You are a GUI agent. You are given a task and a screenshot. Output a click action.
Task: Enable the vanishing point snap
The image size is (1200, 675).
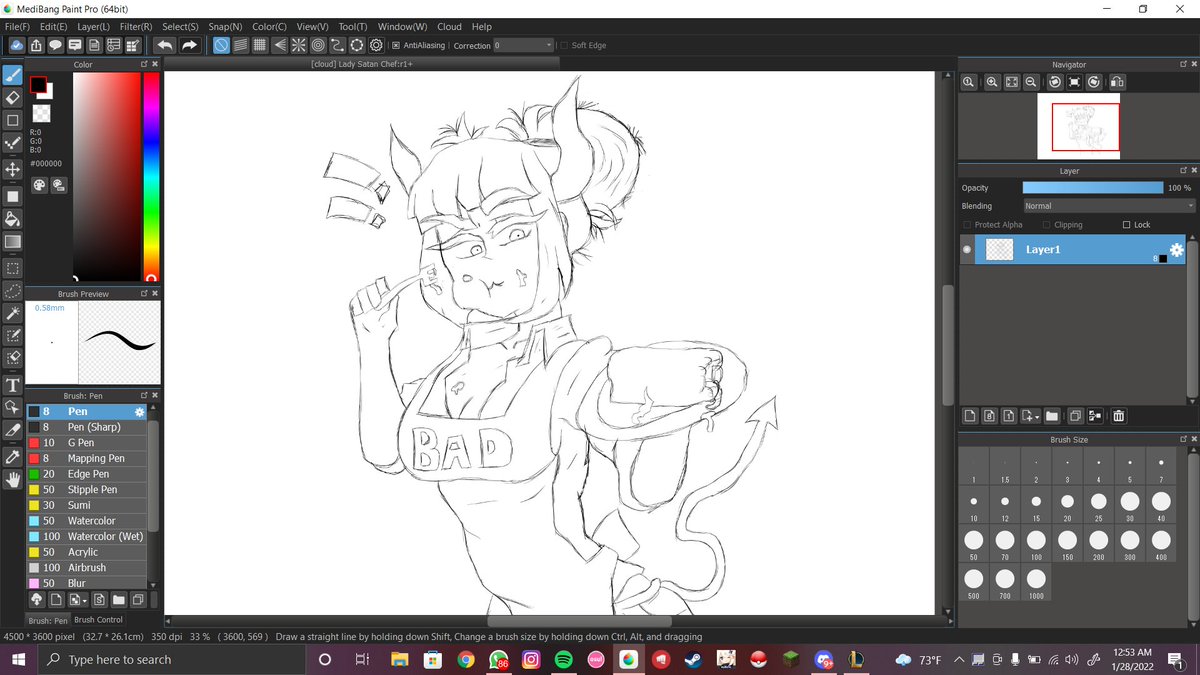[x=279, y=45]
